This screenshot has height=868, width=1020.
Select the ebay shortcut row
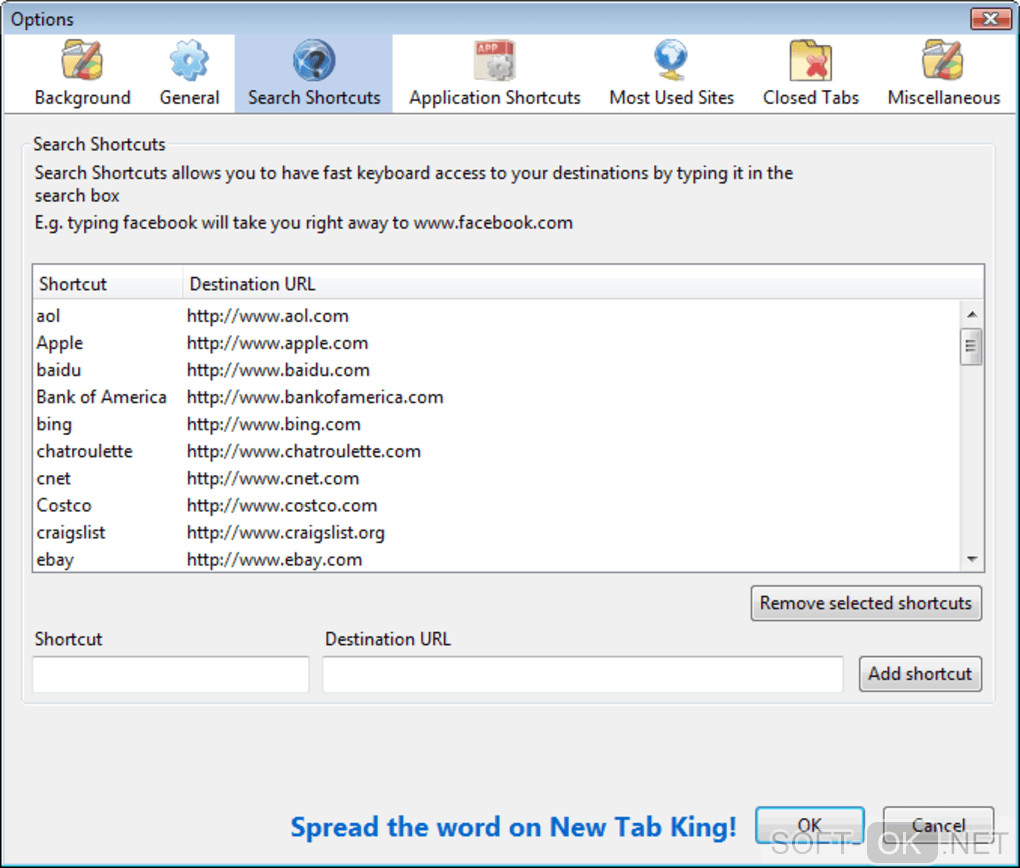click(496, 560)
